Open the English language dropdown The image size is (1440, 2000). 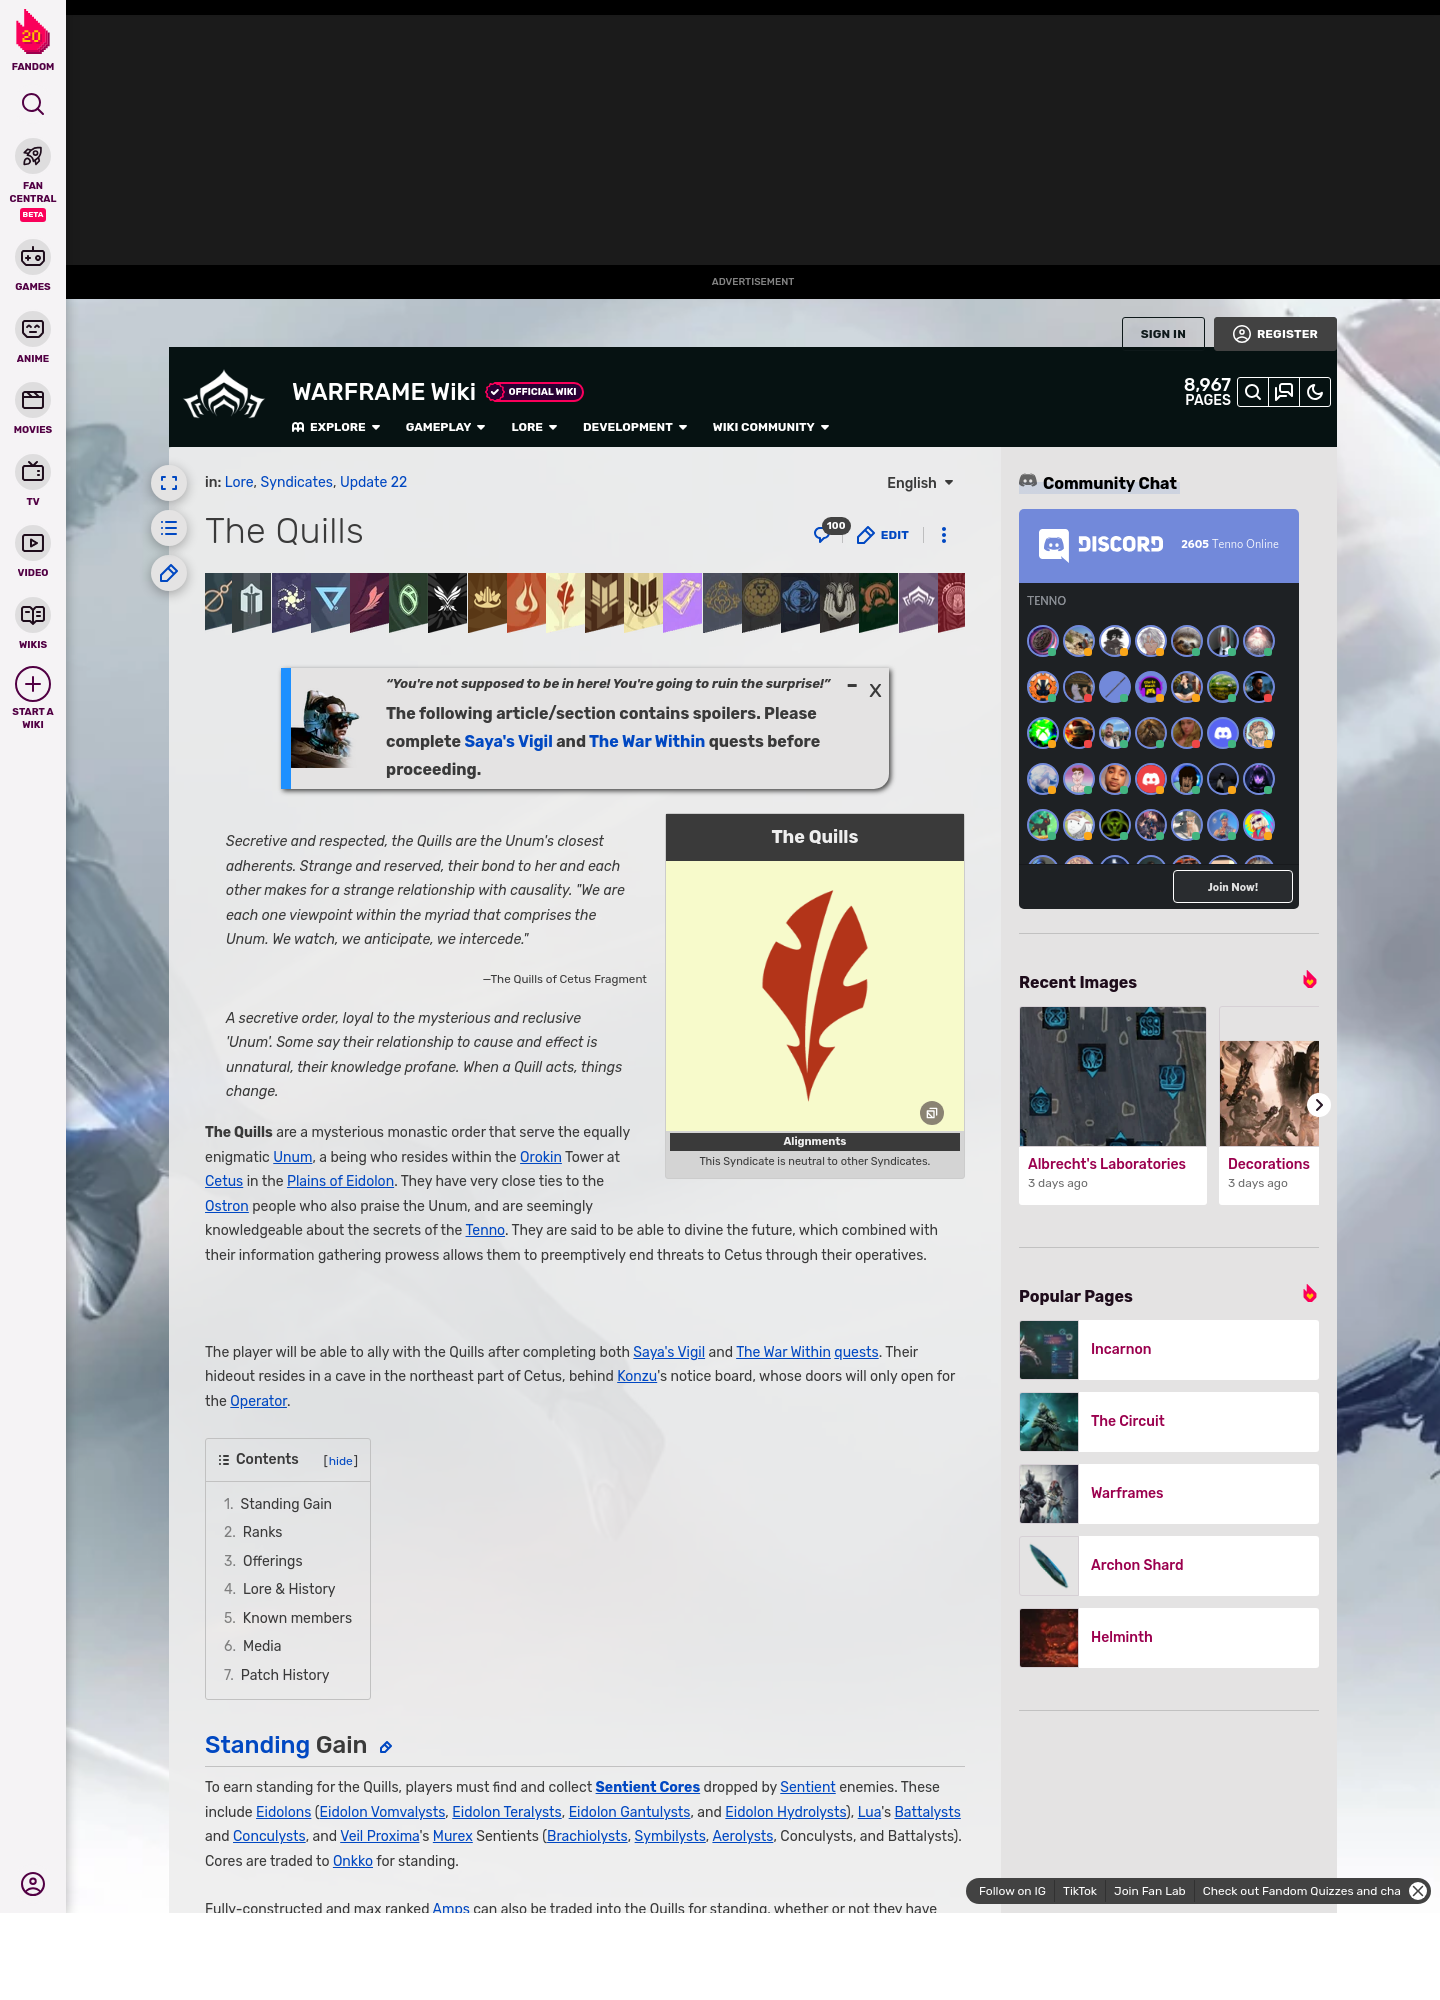920,483
